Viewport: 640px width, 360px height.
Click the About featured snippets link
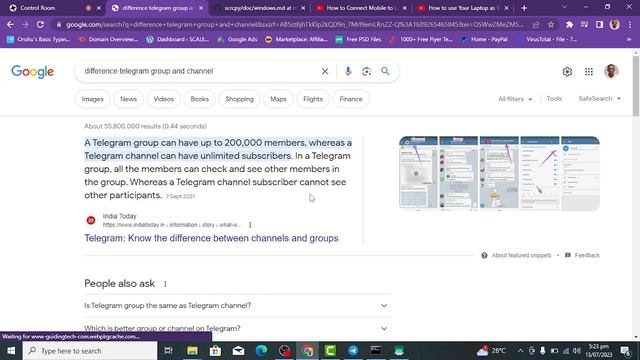point(521,255)
